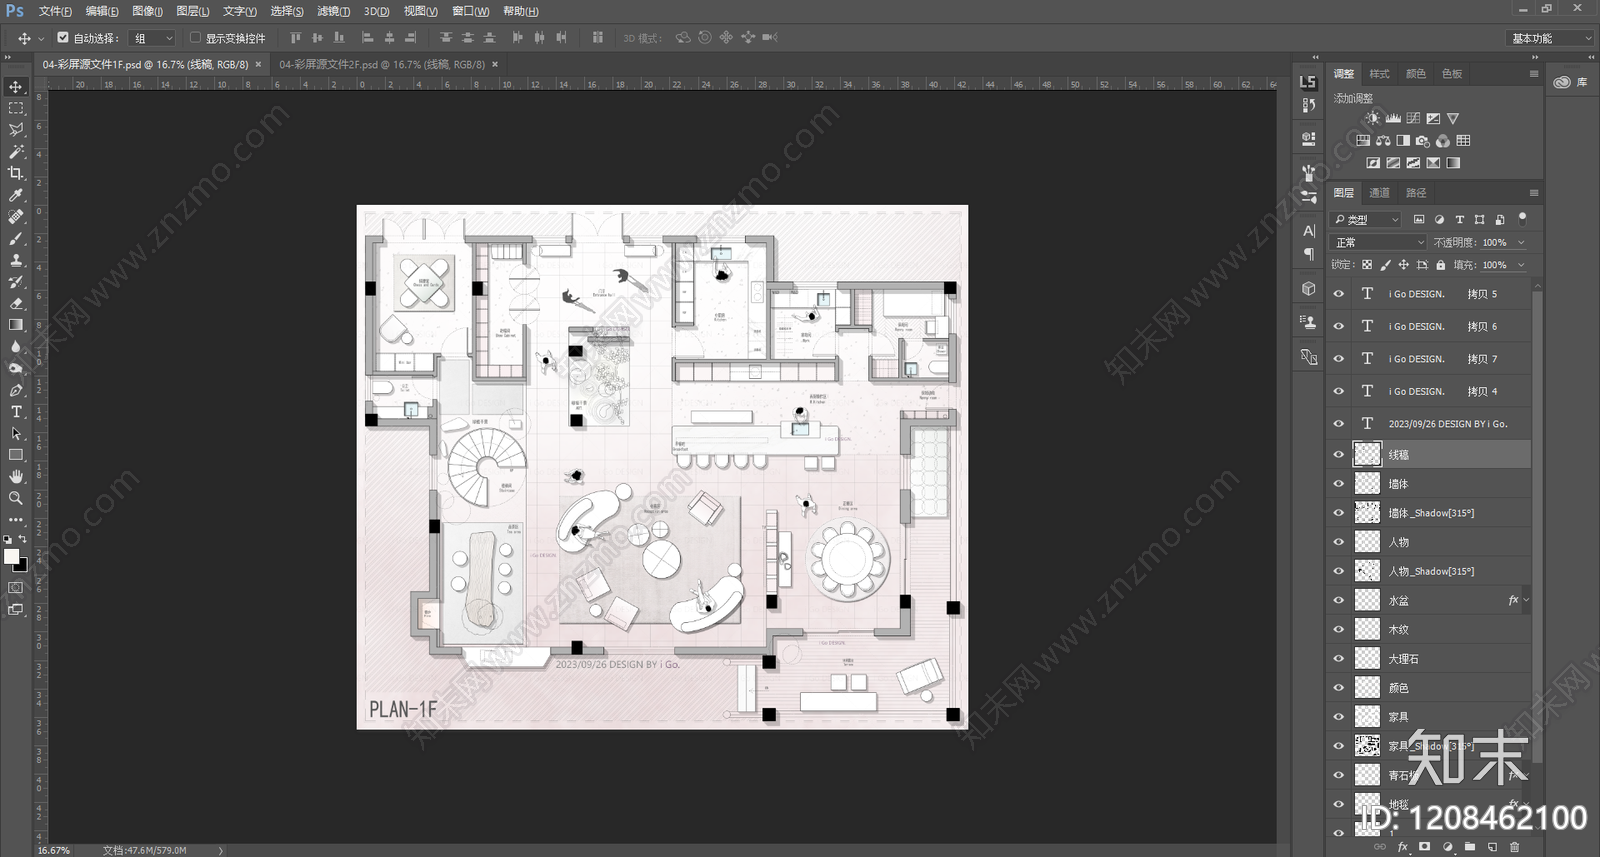The width and height of the screenshot is (1600, 857).
Task: Open the 基本功能 workspace dropdown
Action: (x=1549, y=38)
